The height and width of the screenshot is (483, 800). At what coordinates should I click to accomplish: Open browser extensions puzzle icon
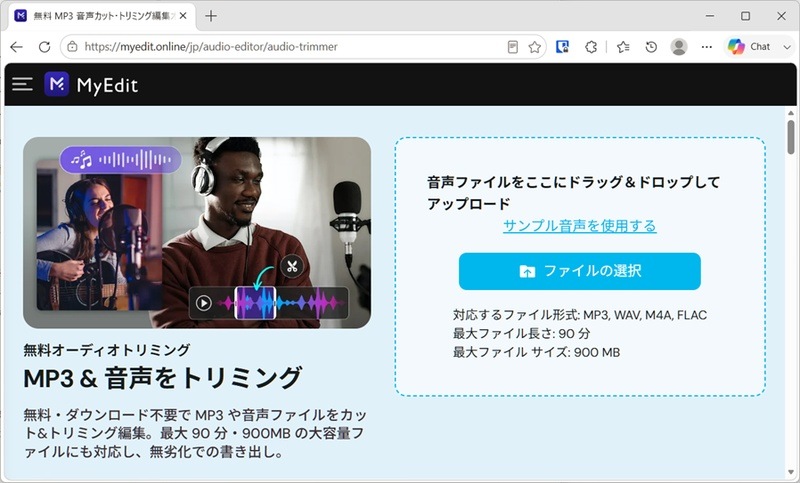591,47
